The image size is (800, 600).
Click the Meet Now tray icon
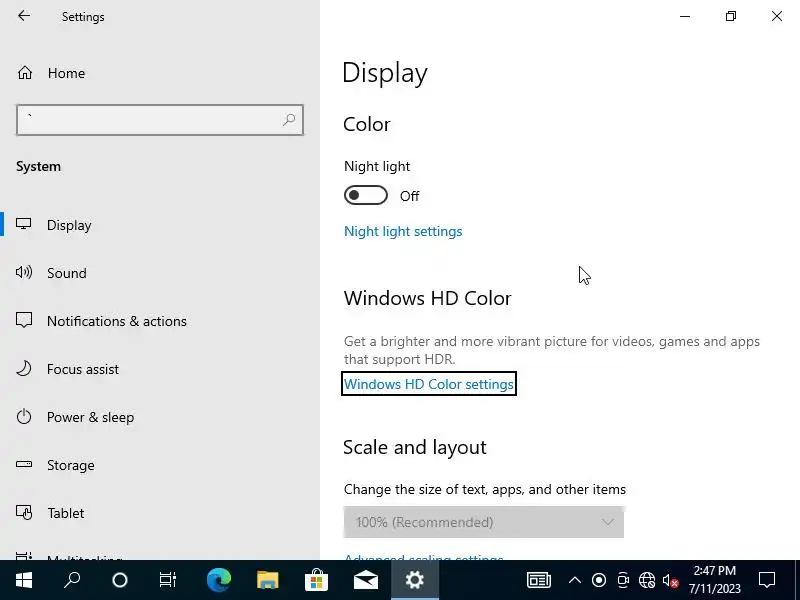click(x=623, y=580)
